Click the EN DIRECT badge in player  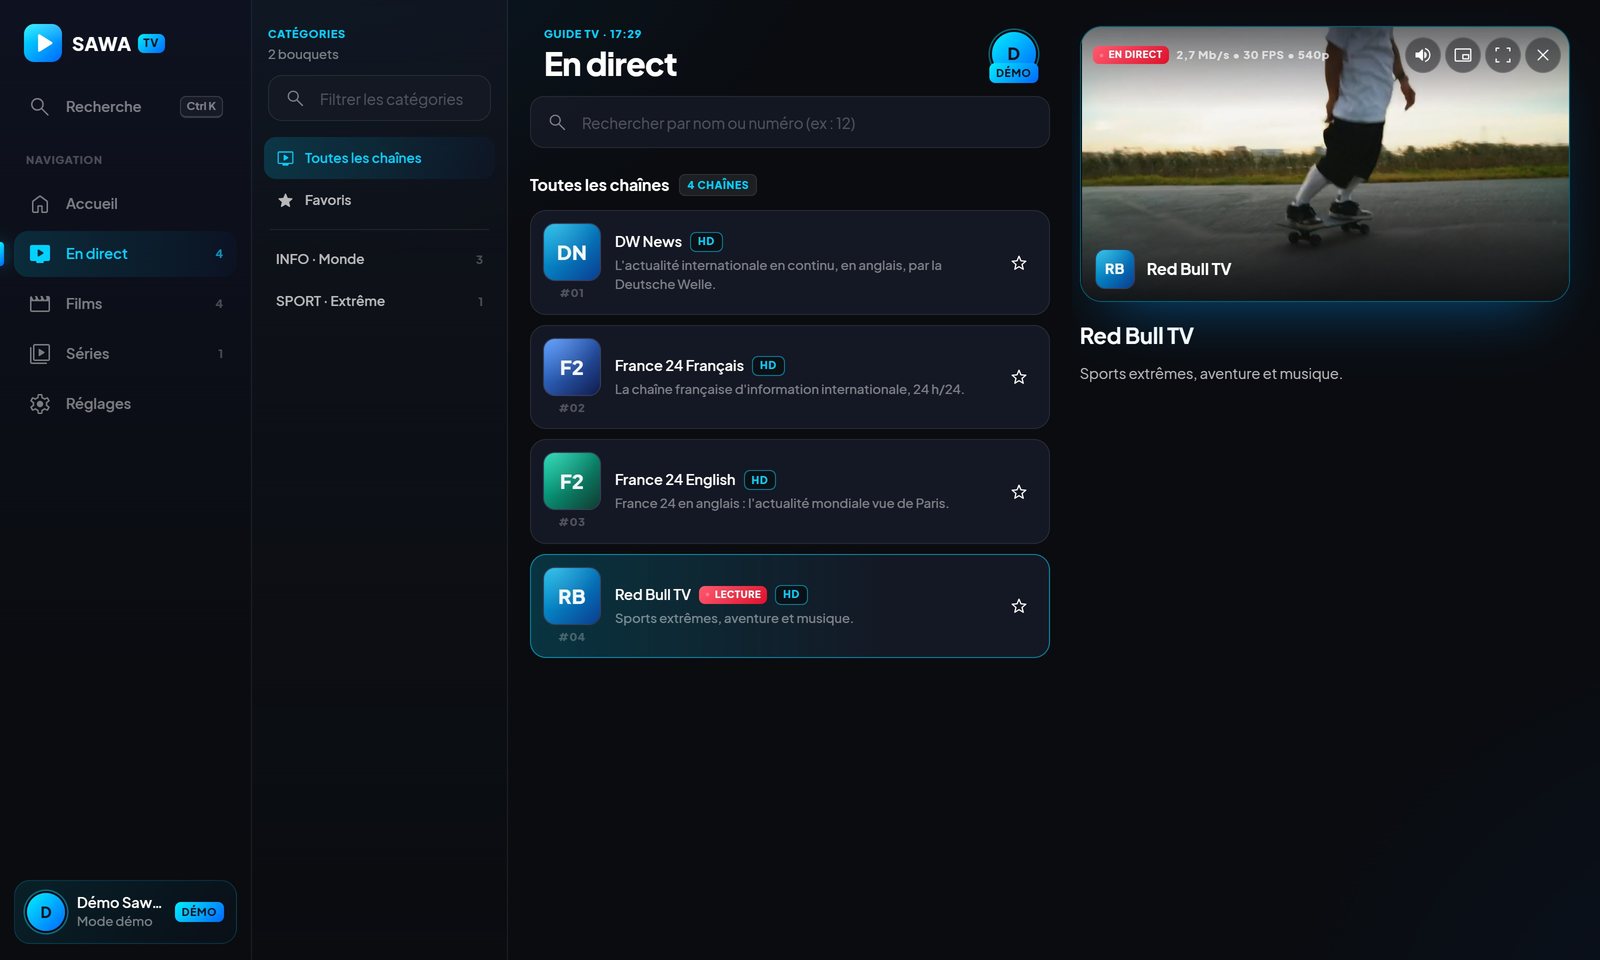(x=1131, y=55)
